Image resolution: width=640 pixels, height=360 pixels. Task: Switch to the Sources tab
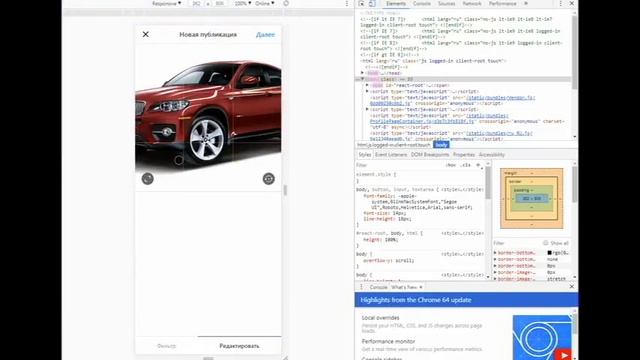447,4
